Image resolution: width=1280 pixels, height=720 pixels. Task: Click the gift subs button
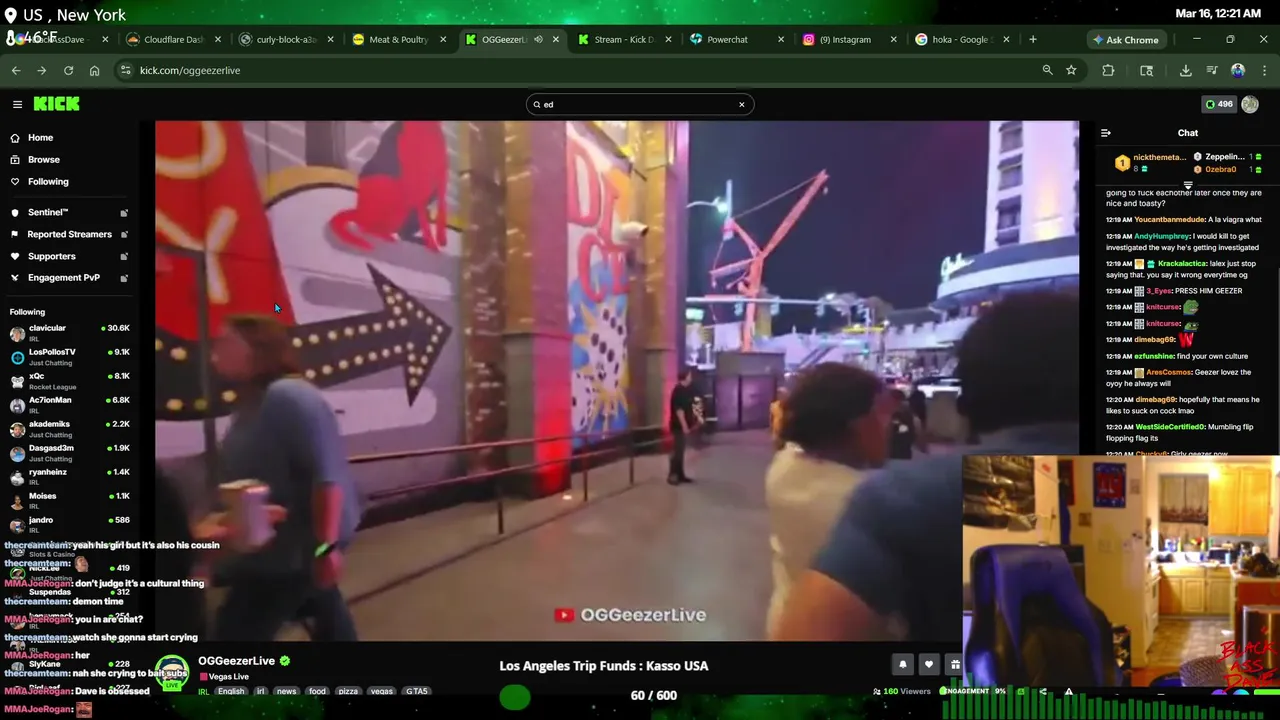(954, 664)
